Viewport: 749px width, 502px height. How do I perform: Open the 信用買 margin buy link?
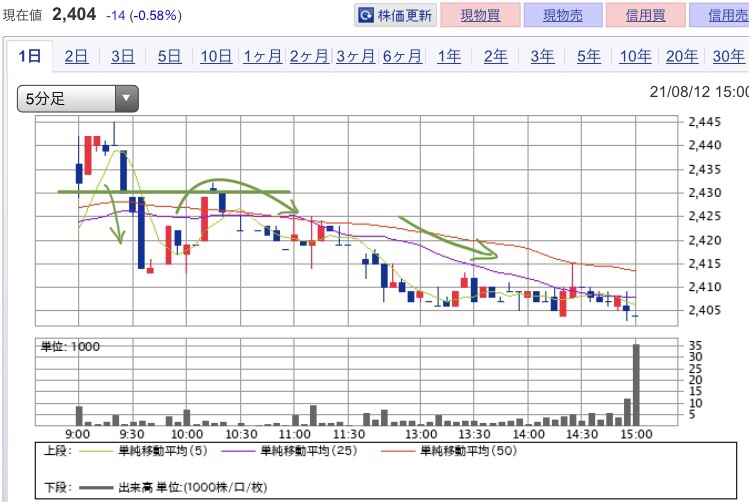645,15
